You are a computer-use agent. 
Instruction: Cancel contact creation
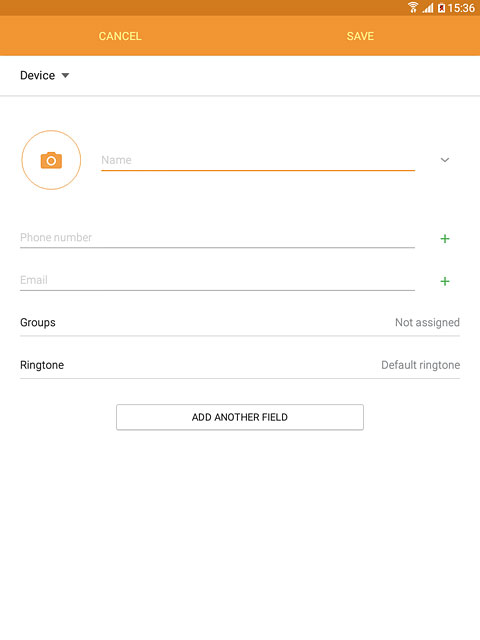120,36
